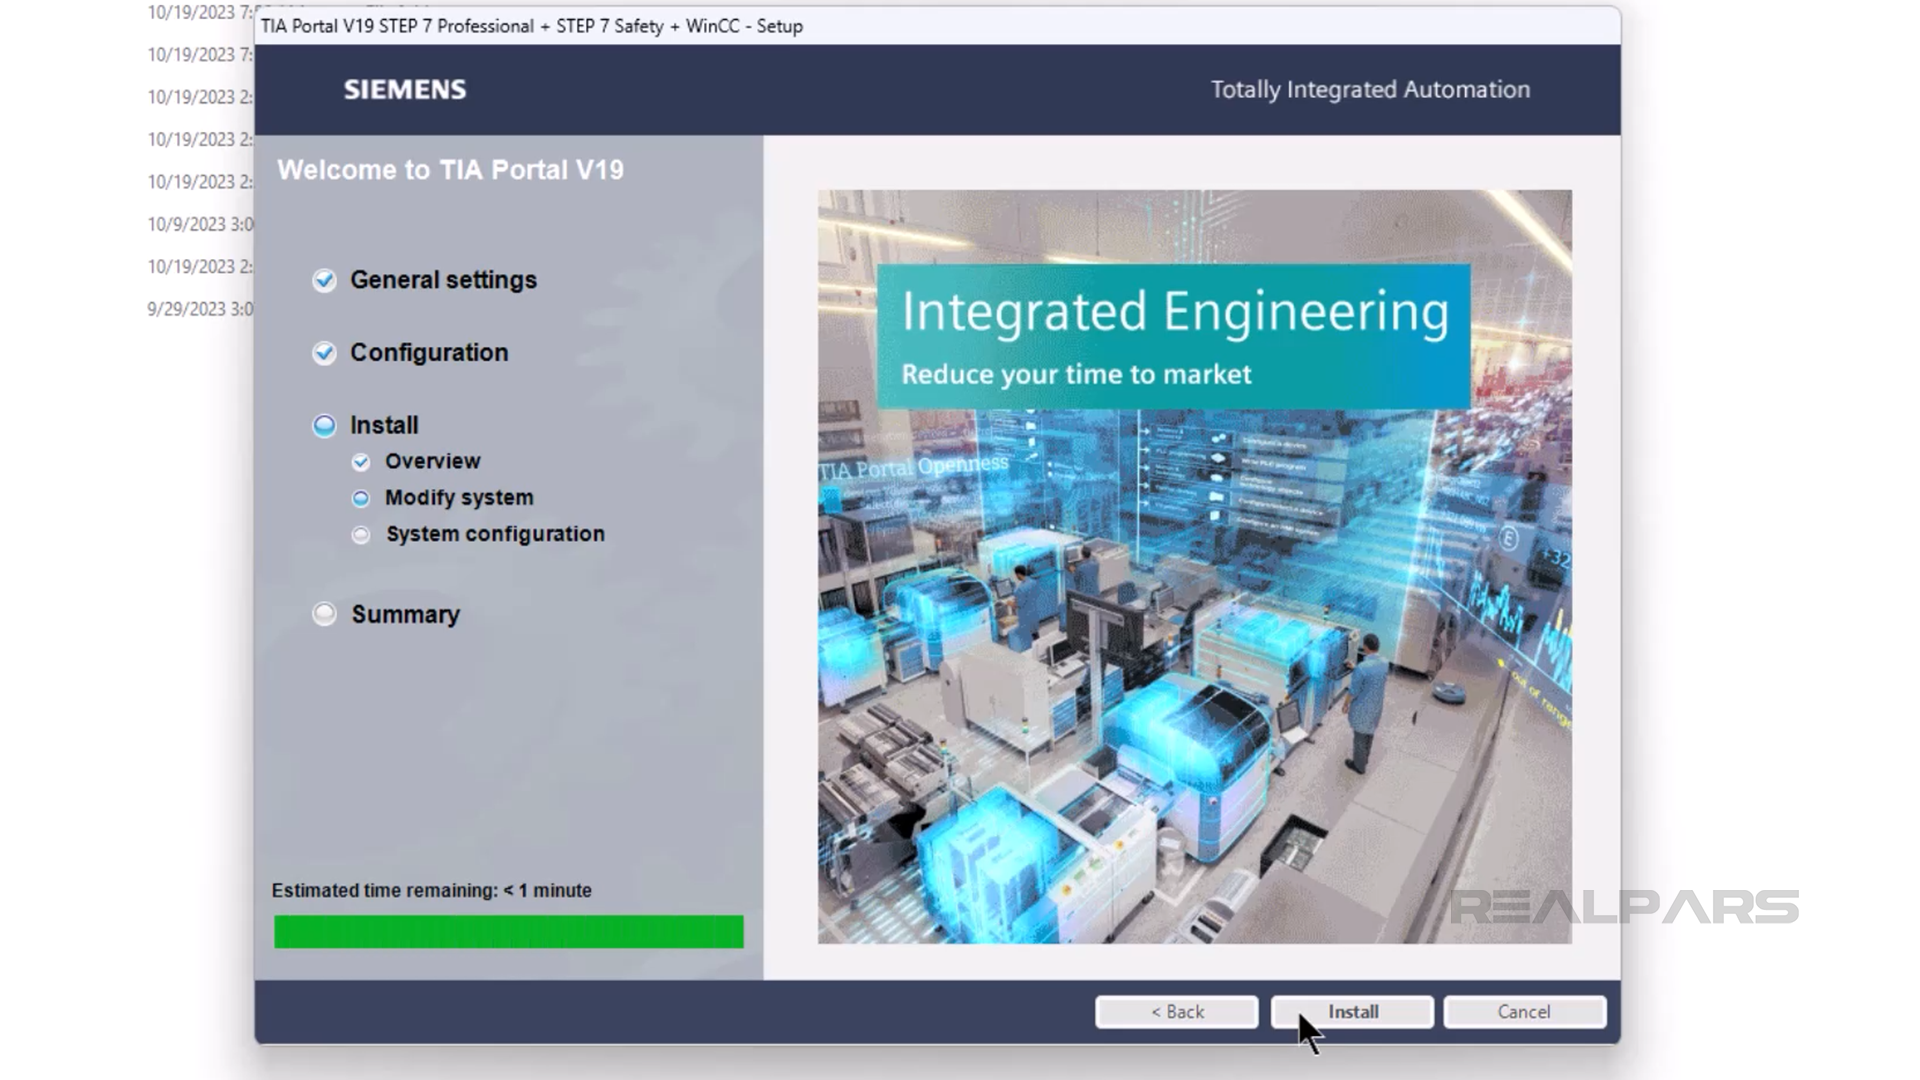Click Totally Integrated Automation header text
This screenshot has width=1920, height=1080.
(1370, 90)
